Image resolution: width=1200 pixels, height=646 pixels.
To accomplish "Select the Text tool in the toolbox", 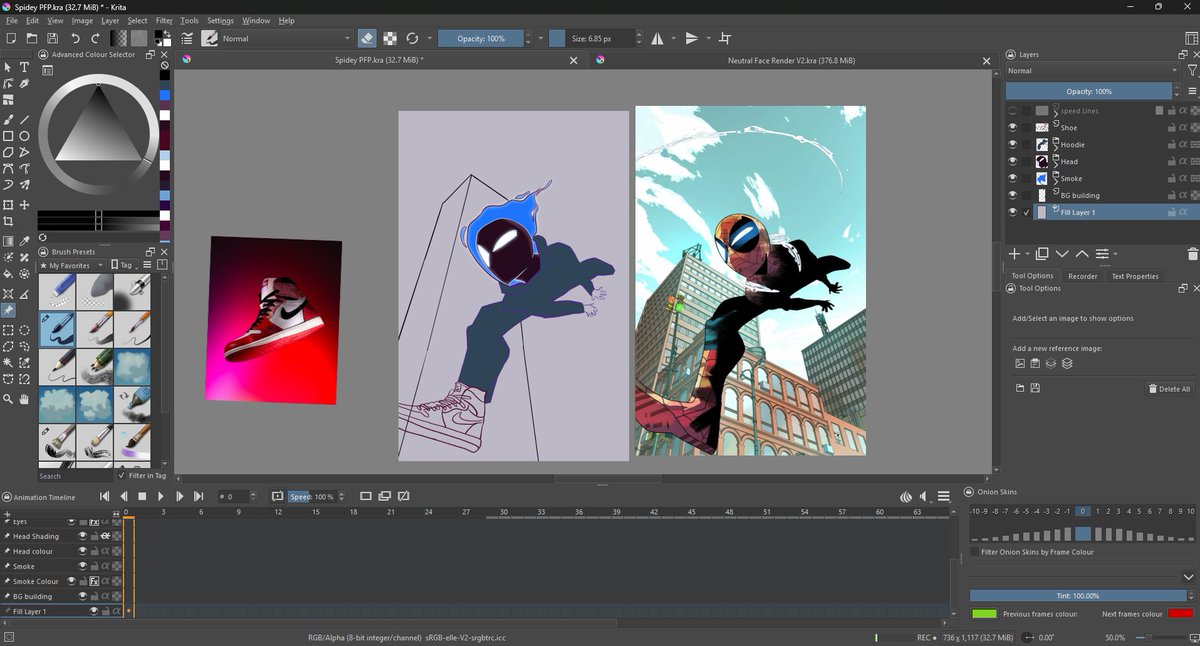I will click(x=24, y=67).
